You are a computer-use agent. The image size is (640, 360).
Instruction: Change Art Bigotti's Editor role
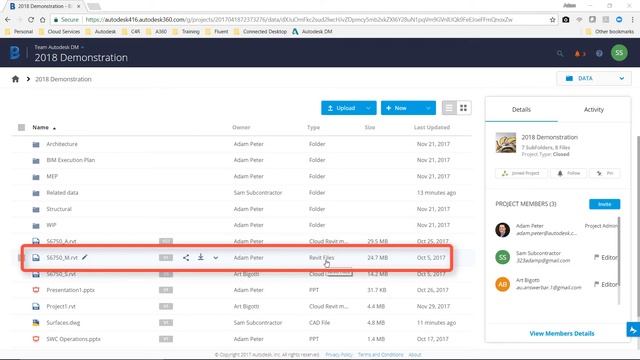click(605, 284)
